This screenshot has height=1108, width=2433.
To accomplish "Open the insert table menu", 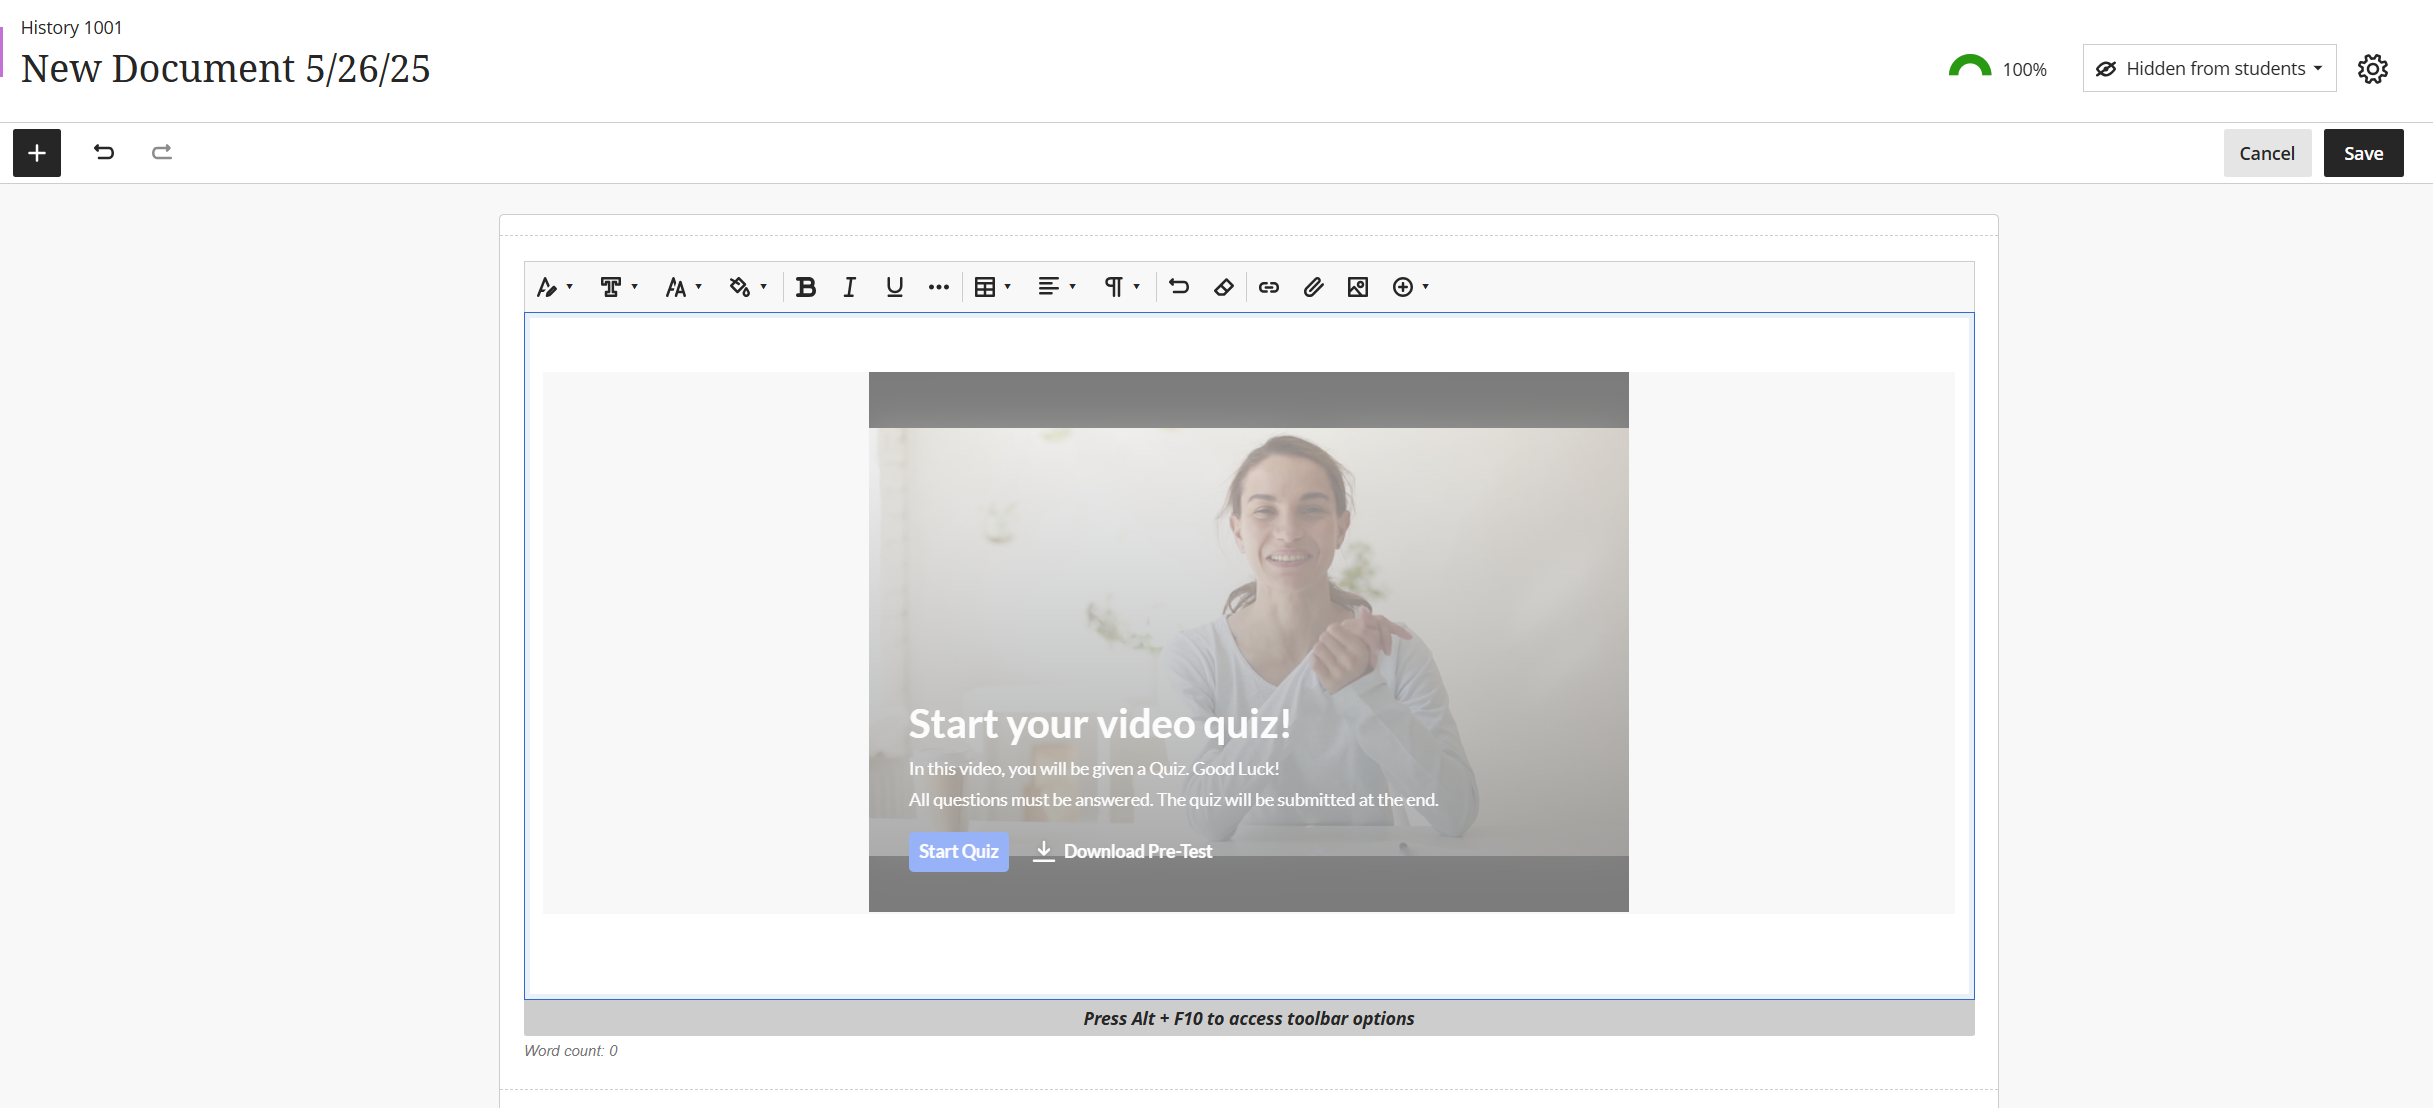I will [992, 288].
